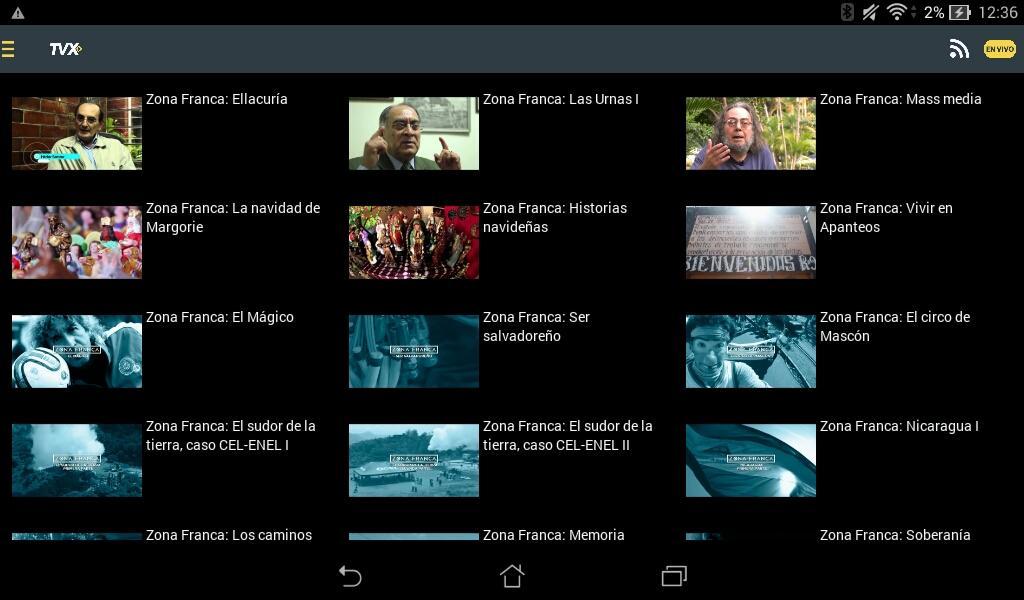Select the title 'La navidad de Margorie'
Viewport: 1024px width, 600px height.
click(x=233, y=217)
